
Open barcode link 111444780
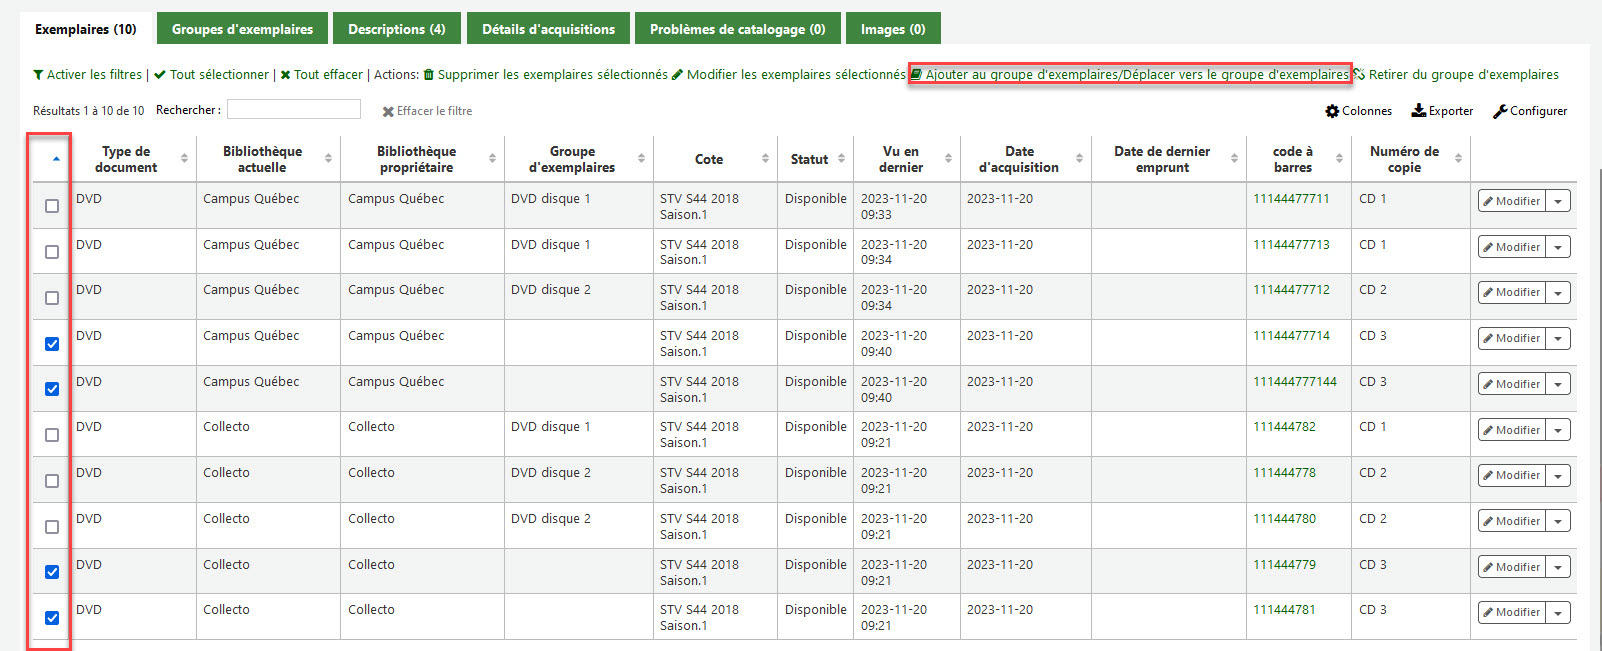[1284, 519]
